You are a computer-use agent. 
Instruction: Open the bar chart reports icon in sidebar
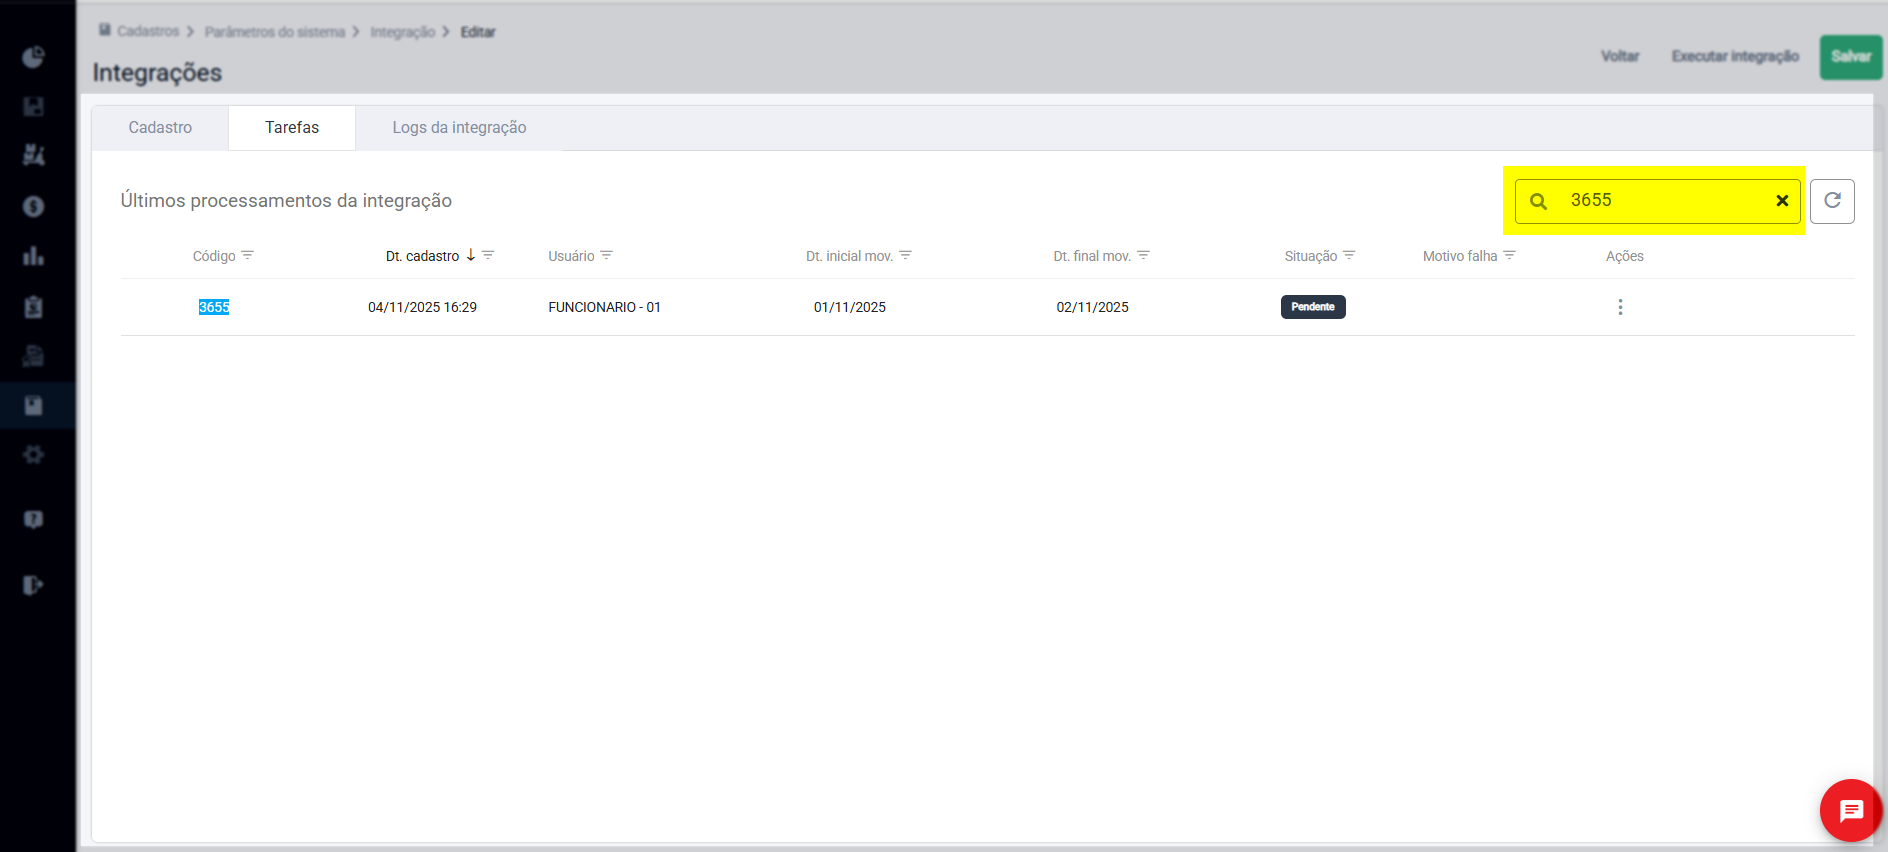pos(33,256)
